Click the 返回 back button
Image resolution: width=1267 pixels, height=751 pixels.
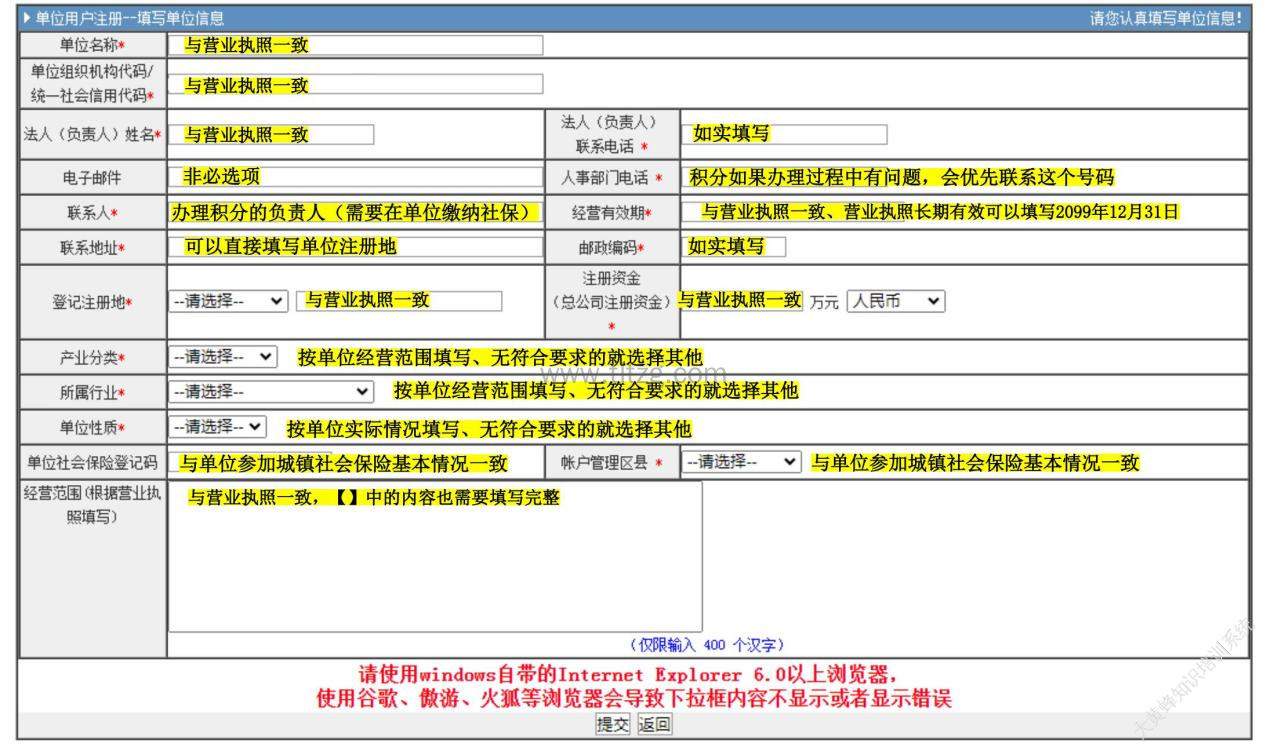click(654, 725)
